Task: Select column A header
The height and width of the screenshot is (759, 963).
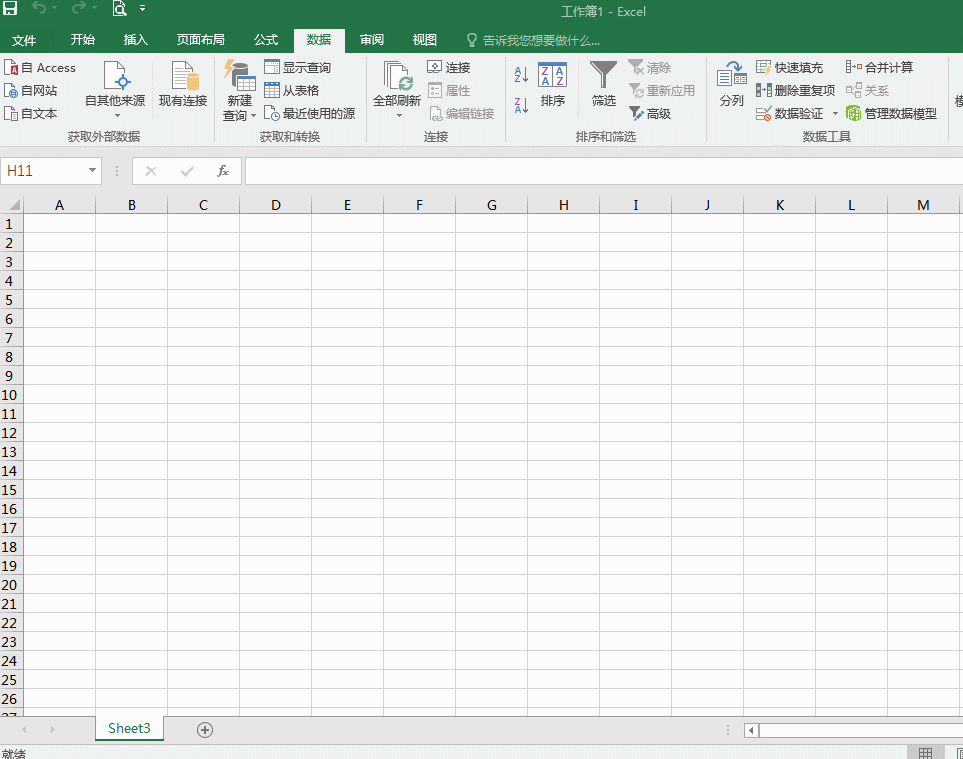Action: (x=60, y=205)
